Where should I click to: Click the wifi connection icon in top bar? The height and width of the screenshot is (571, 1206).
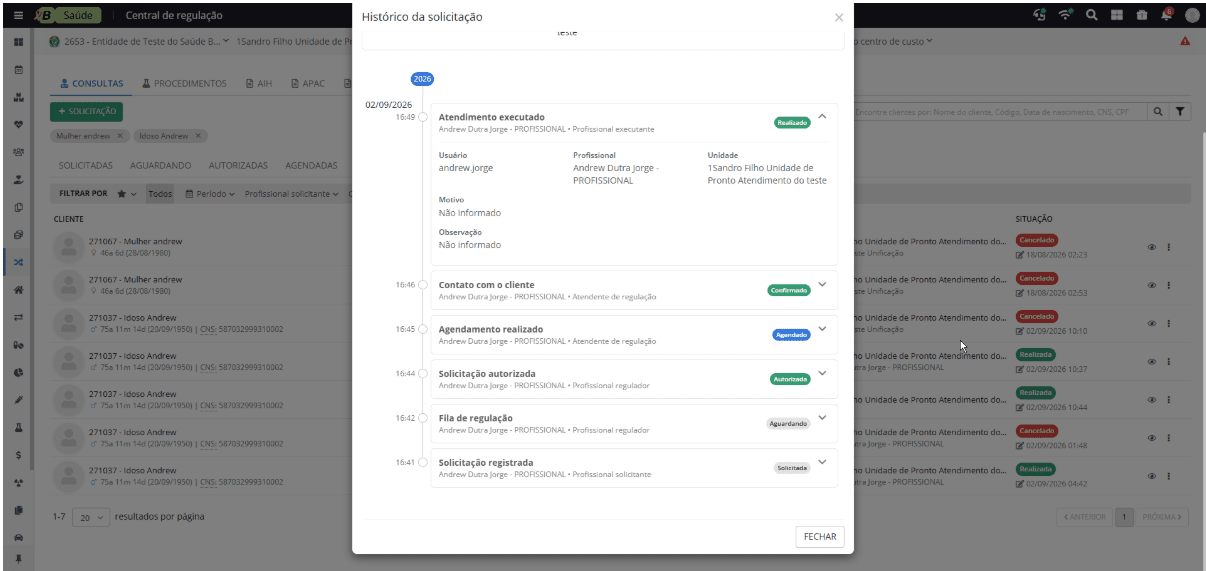[1066, 15]
